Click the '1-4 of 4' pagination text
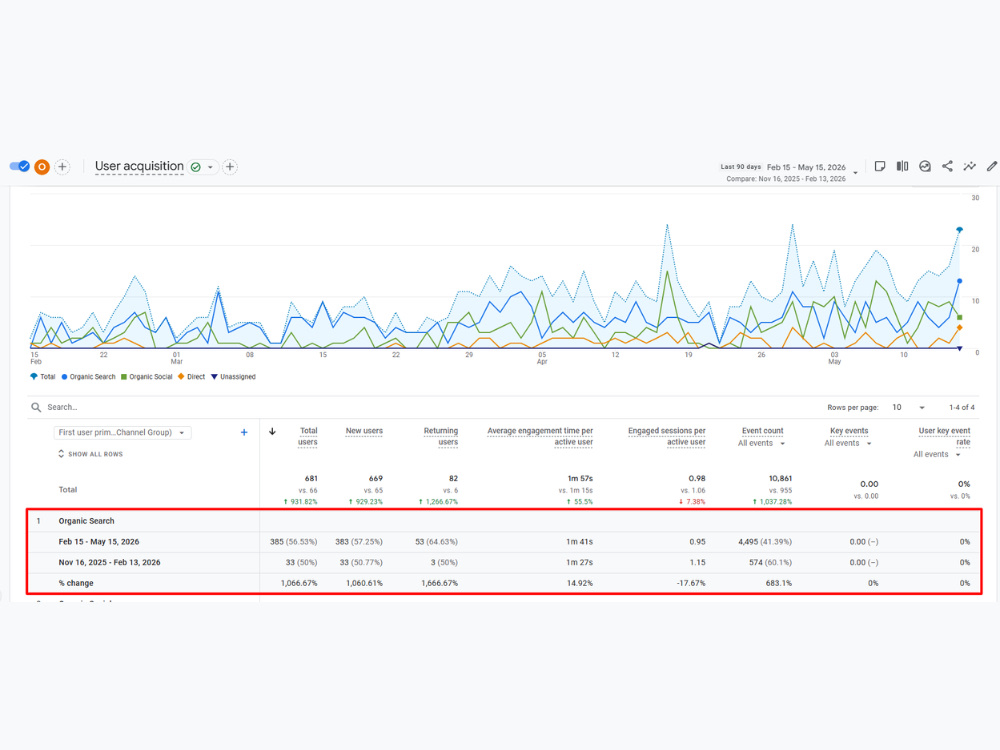1000x750 pixels. click(x=962, y=408)
